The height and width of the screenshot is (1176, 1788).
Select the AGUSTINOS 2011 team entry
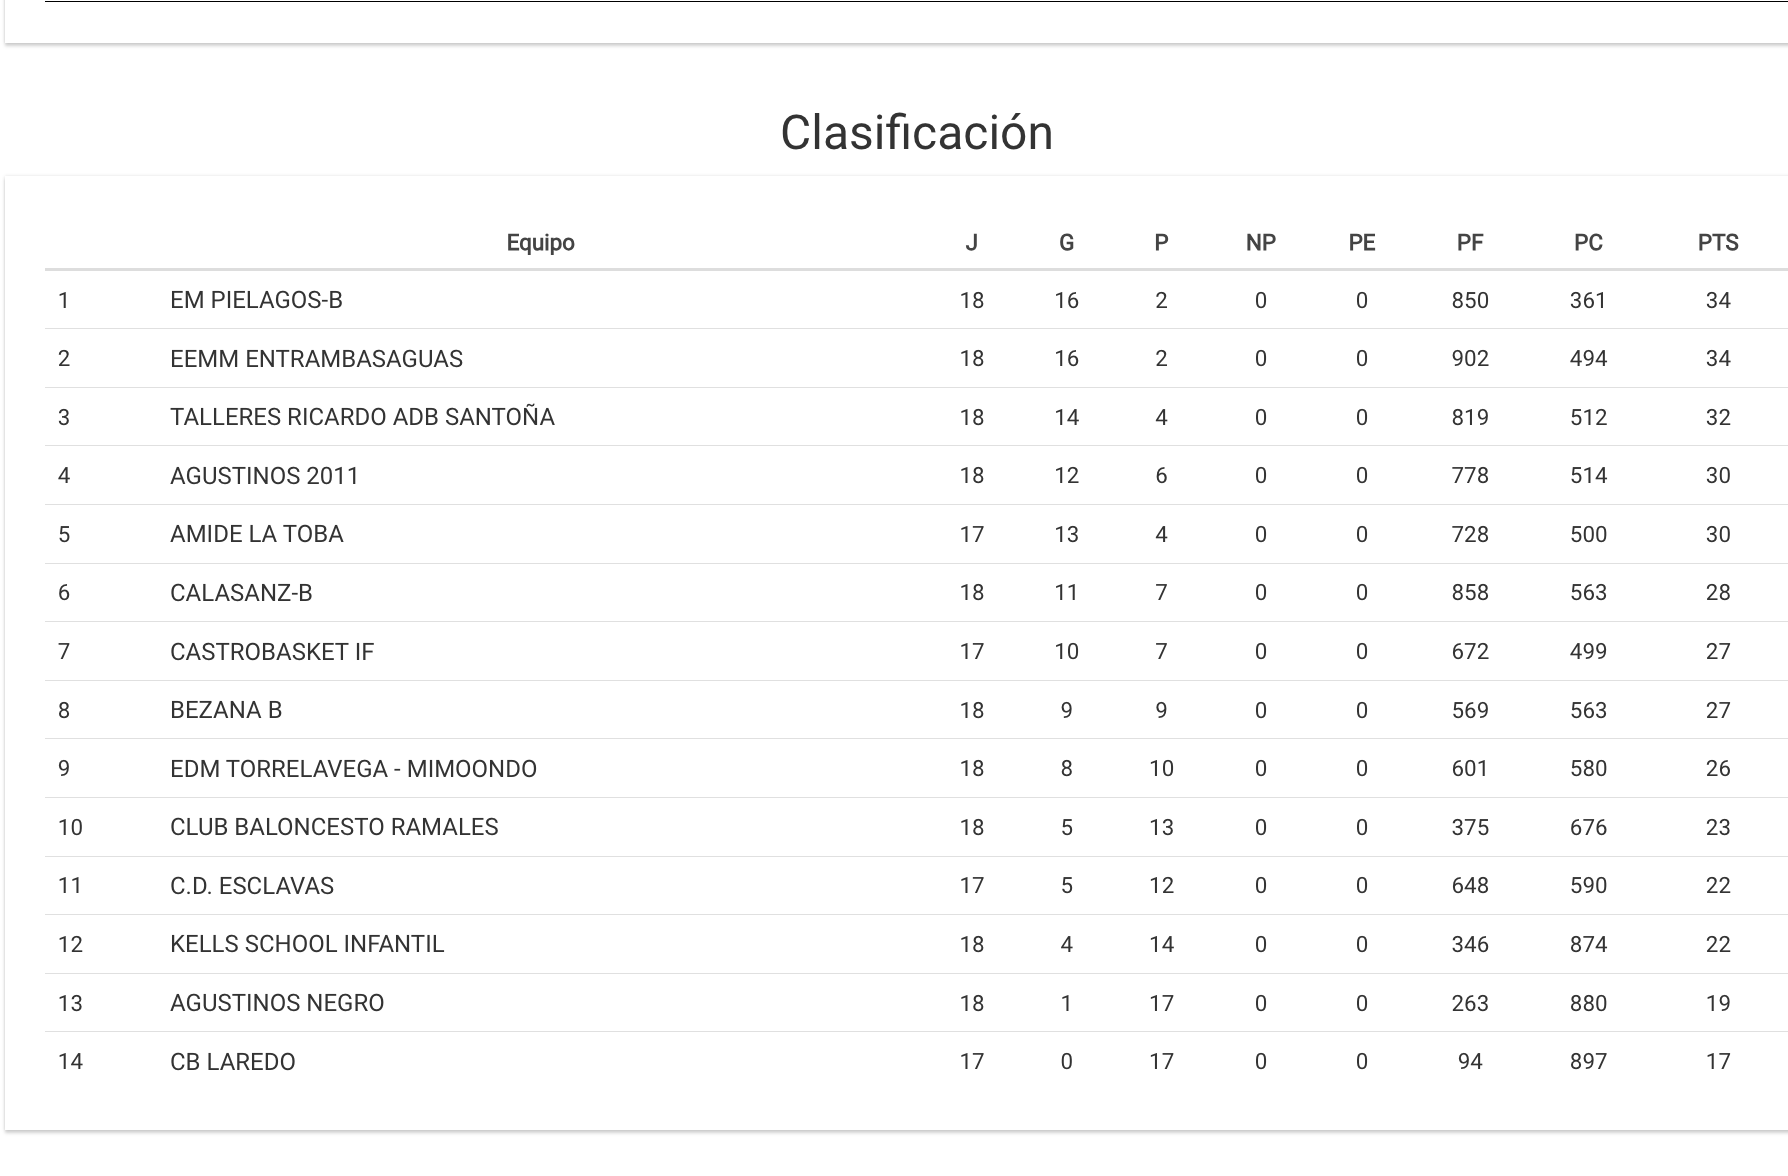pos(264,476)
